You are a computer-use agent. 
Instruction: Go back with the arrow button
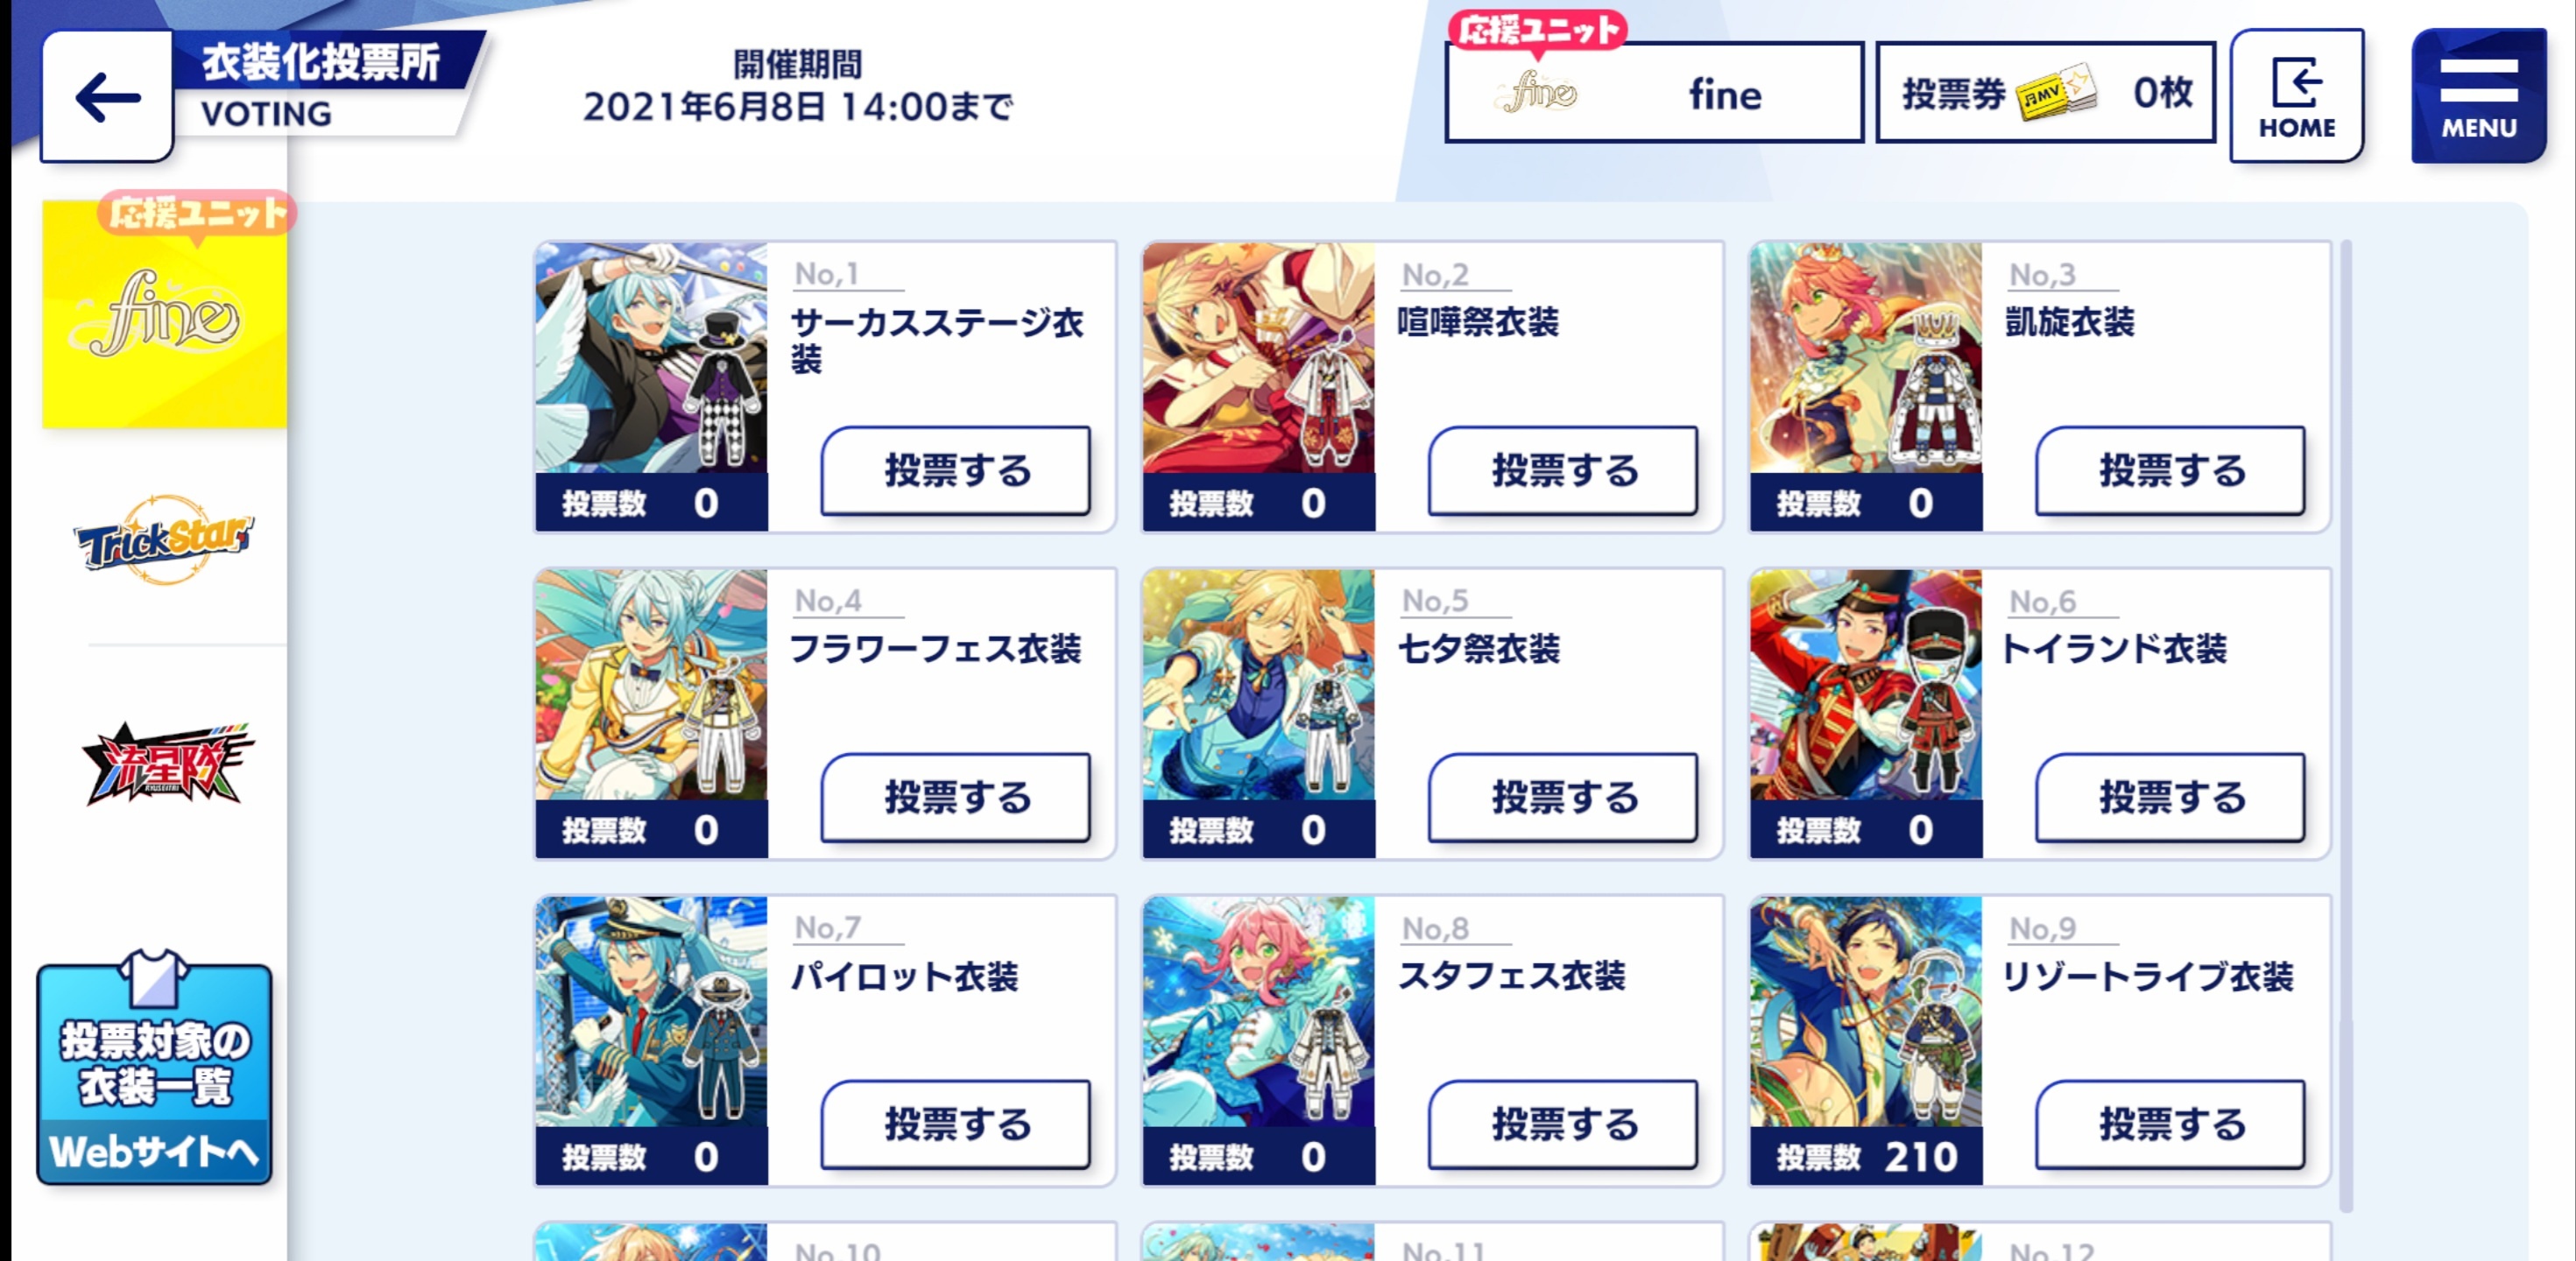click(107, 96)
